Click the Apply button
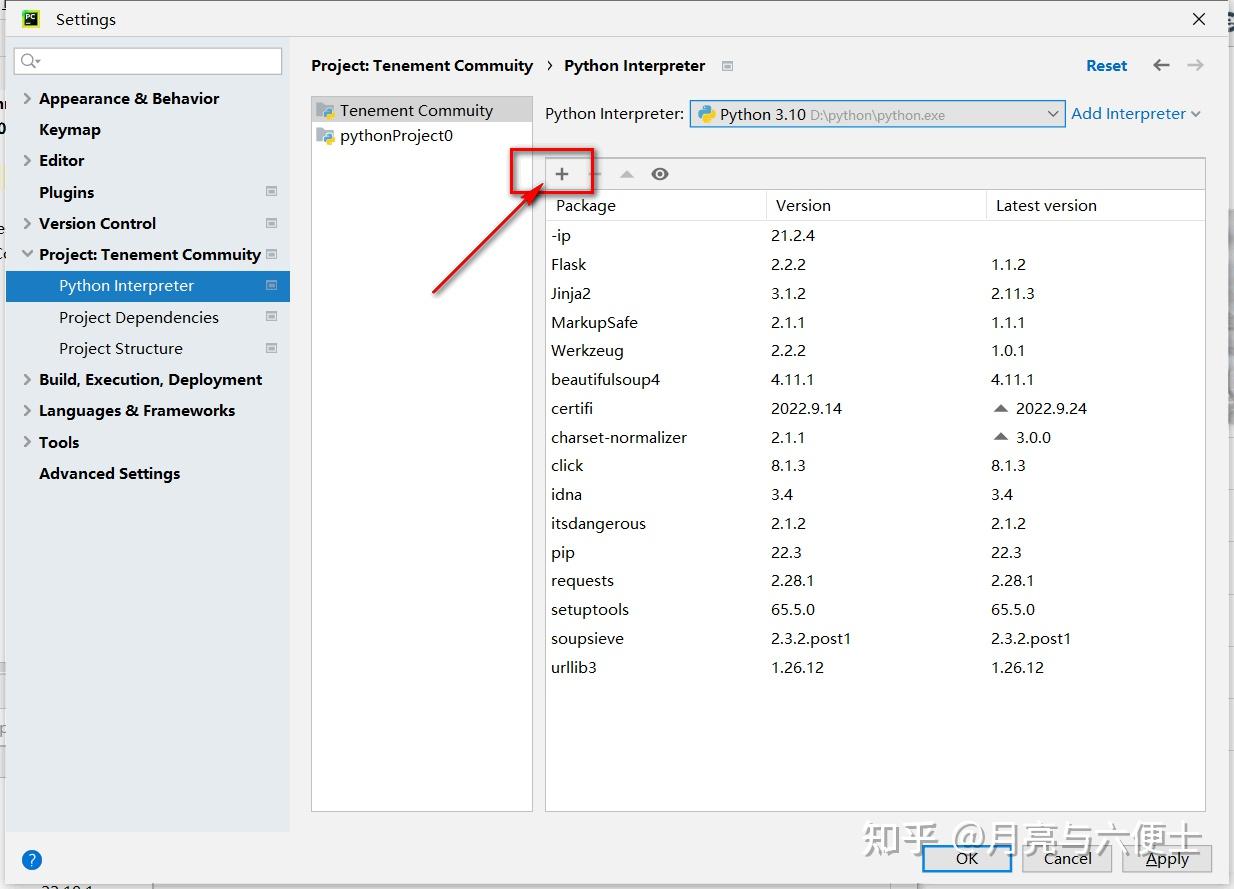The image size is (1234, 889). (x=1167, y=858)
